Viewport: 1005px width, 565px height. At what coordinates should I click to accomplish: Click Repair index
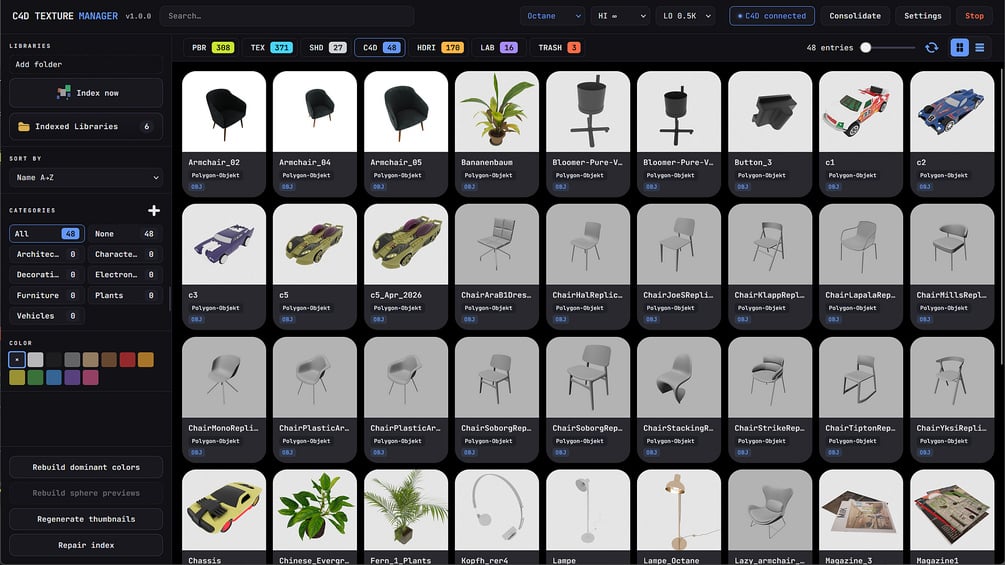pos(86,545)
